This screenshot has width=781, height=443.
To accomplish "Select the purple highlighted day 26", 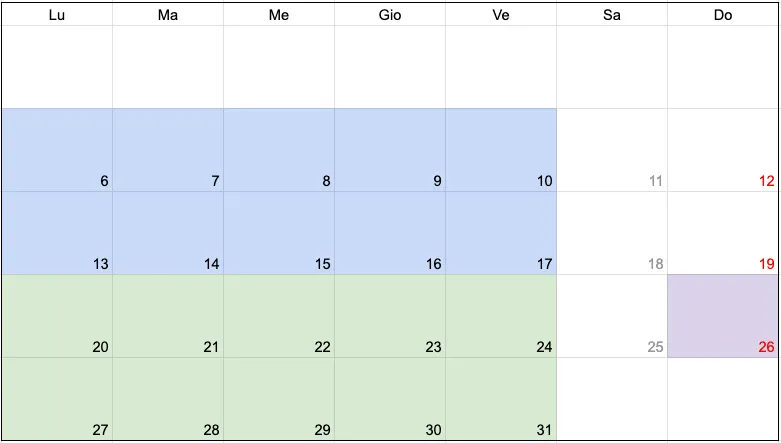I will pos(723,316).
